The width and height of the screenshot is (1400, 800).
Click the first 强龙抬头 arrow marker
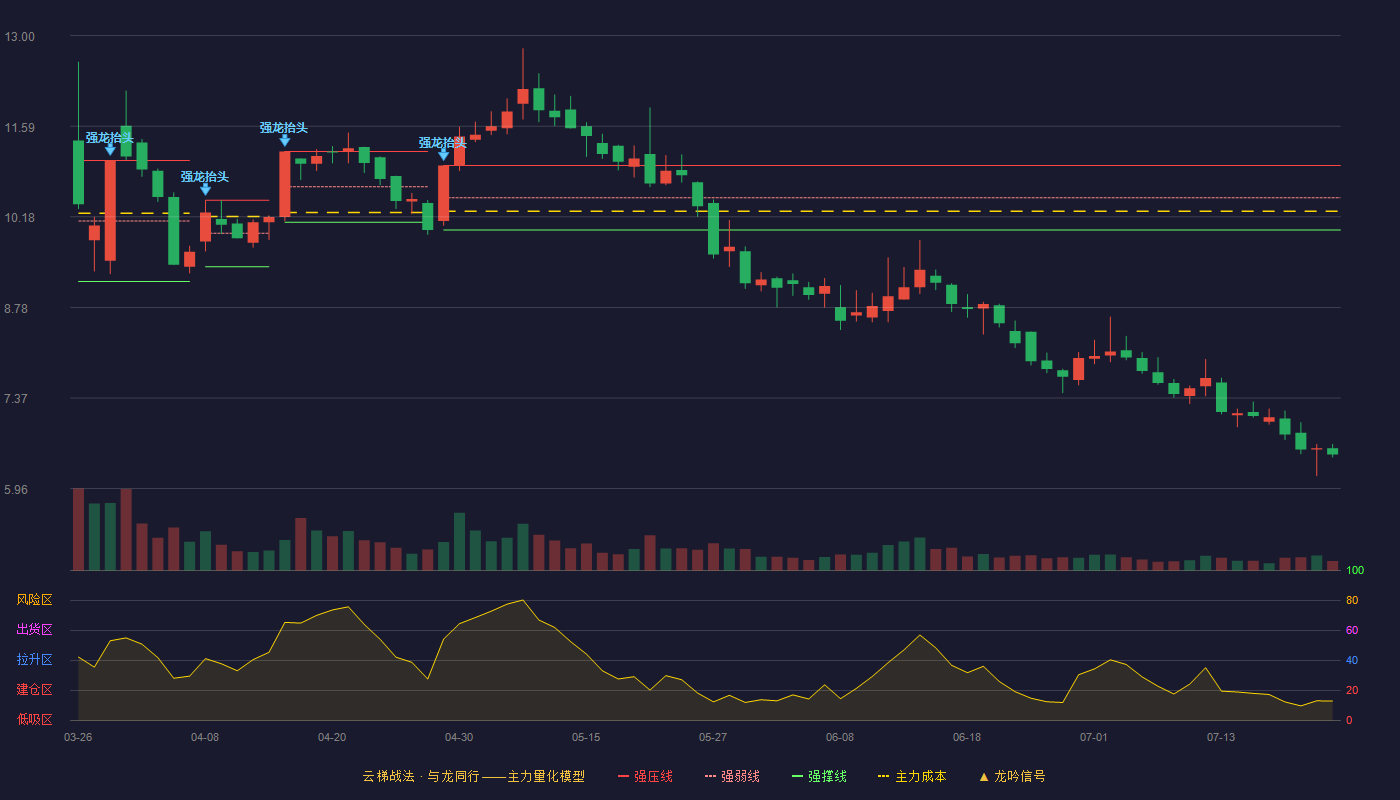click(110, 149)
